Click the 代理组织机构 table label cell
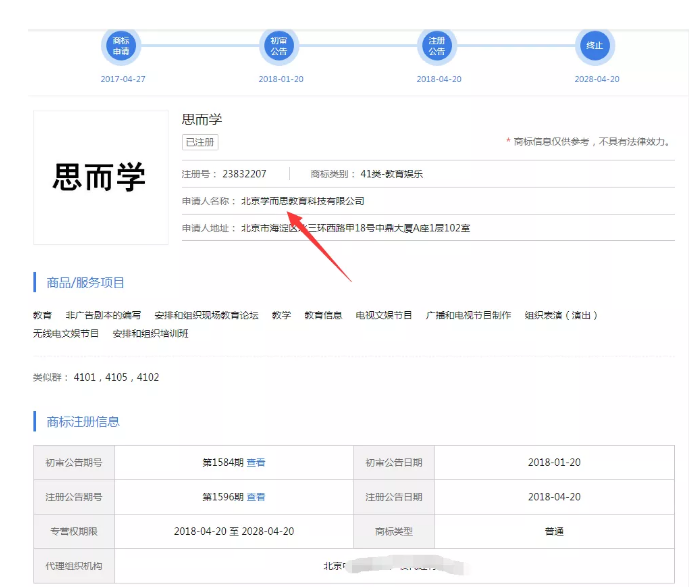Screen dimensions: 697x587 click(x=74, y=566)
